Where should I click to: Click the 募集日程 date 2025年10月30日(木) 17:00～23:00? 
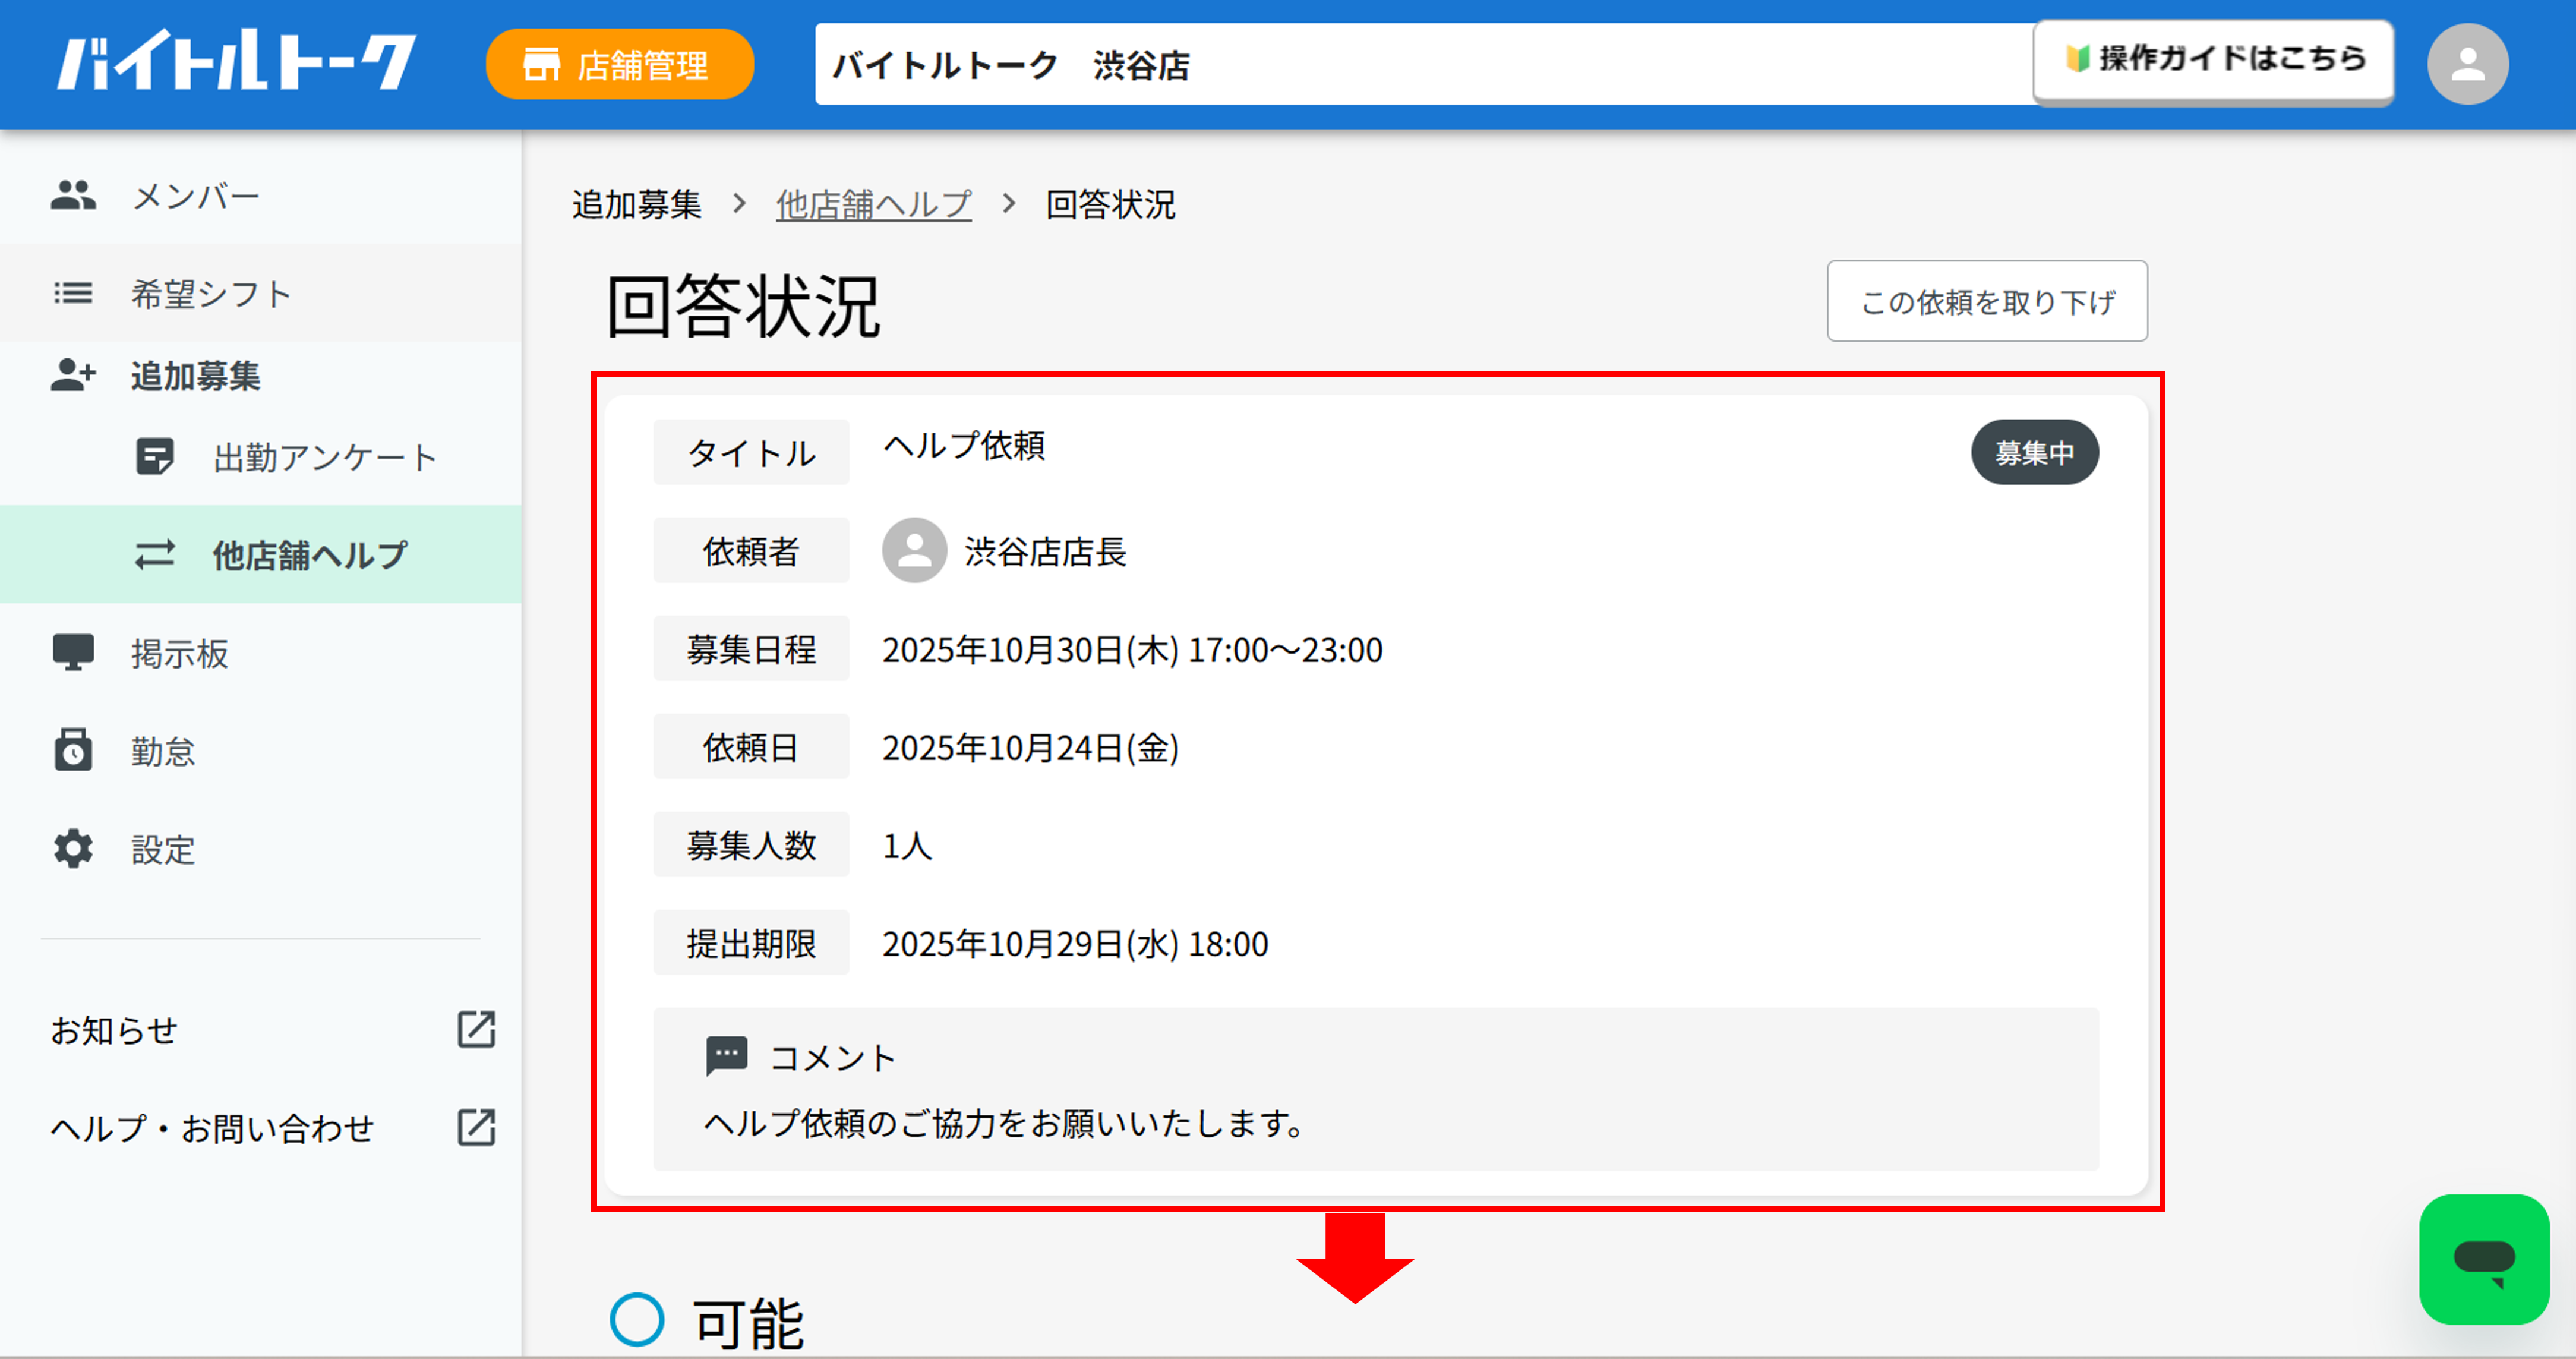[1132, 650]
